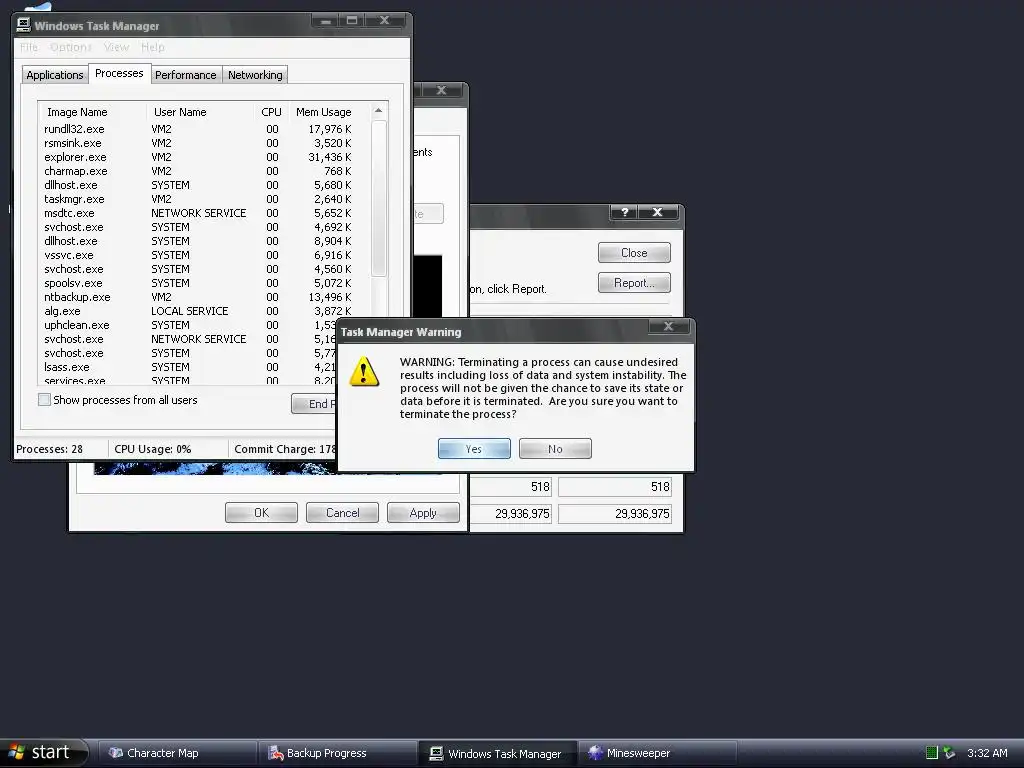Screen dimensions: 1024x768
Task: Sort by the Mem Usage column header
Action: 328,112
